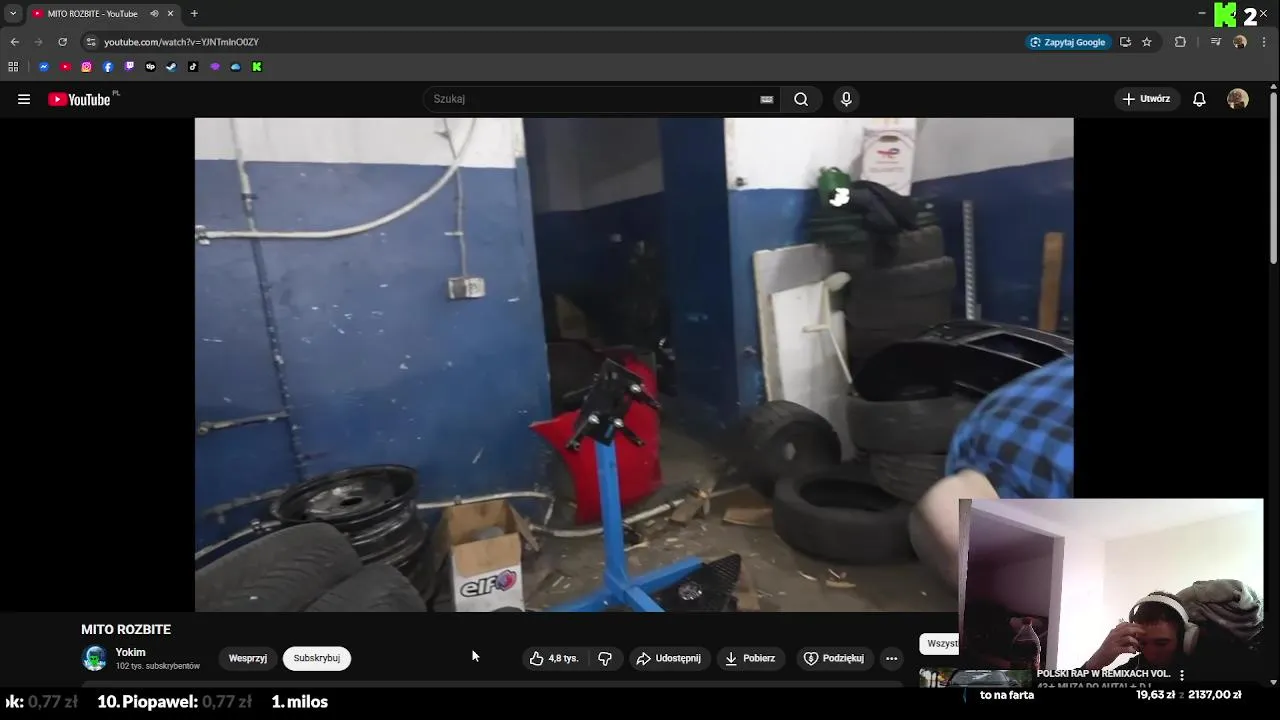Viewport: 1280px width, 720px height.
Task: View site information icon in address bar
Action: coord(91,42)
